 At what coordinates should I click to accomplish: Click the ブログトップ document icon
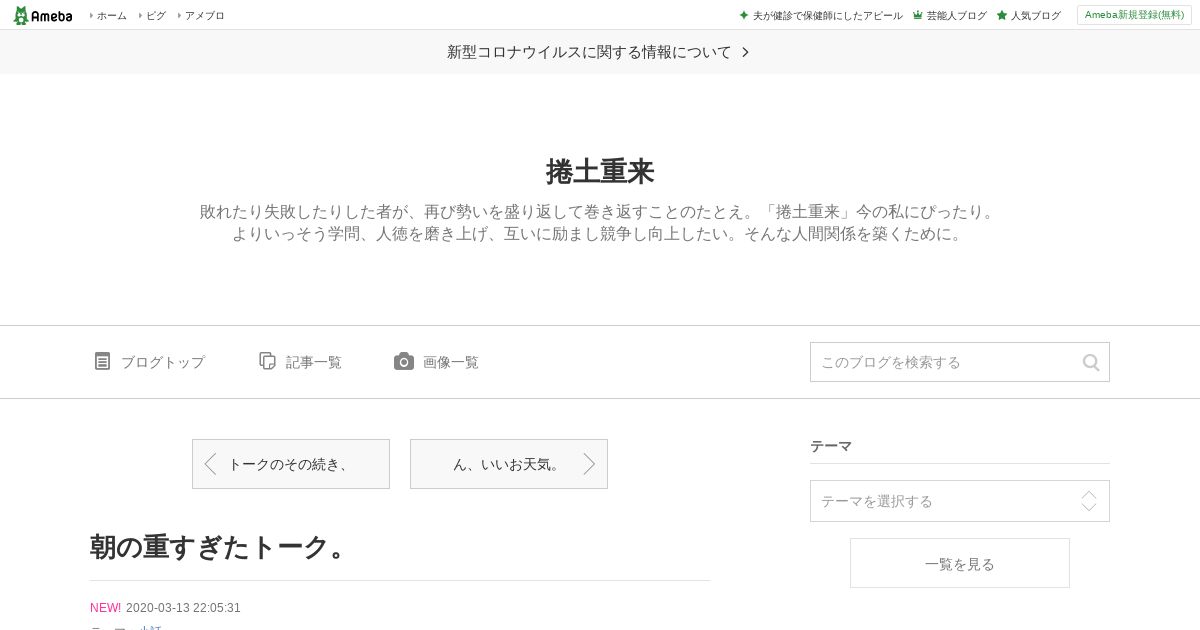click(102, 361)
